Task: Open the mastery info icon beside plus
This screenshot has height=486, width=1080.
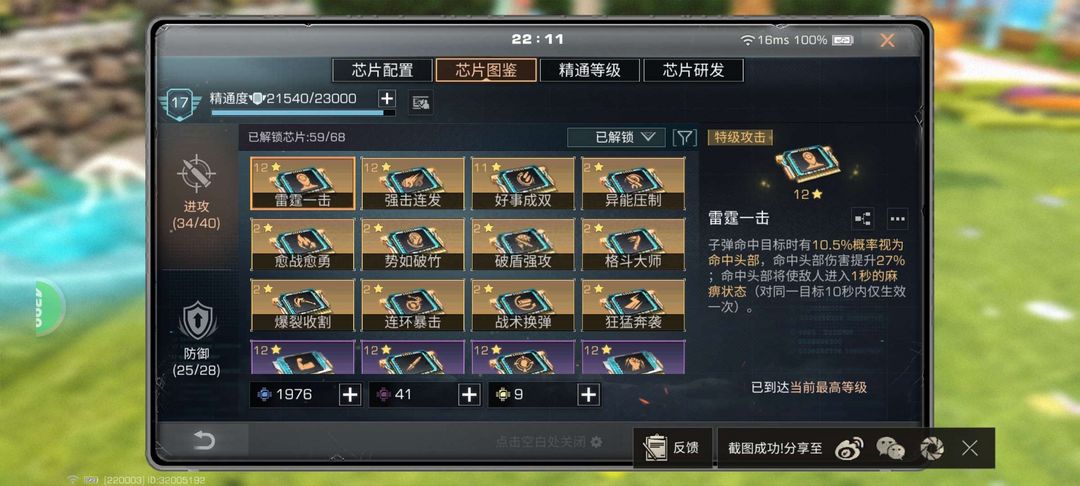Action: tap(419, 103)
